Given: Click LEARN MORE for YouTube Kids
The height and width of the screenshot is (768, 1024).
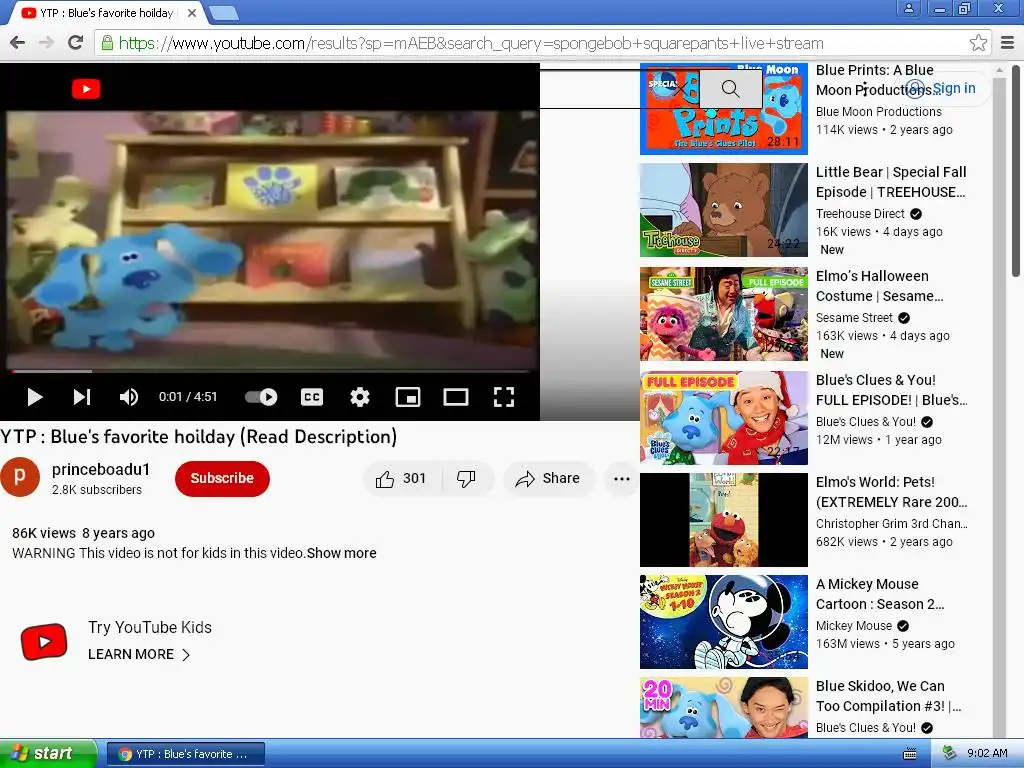Looking at the screenshot, I should 138,654.
